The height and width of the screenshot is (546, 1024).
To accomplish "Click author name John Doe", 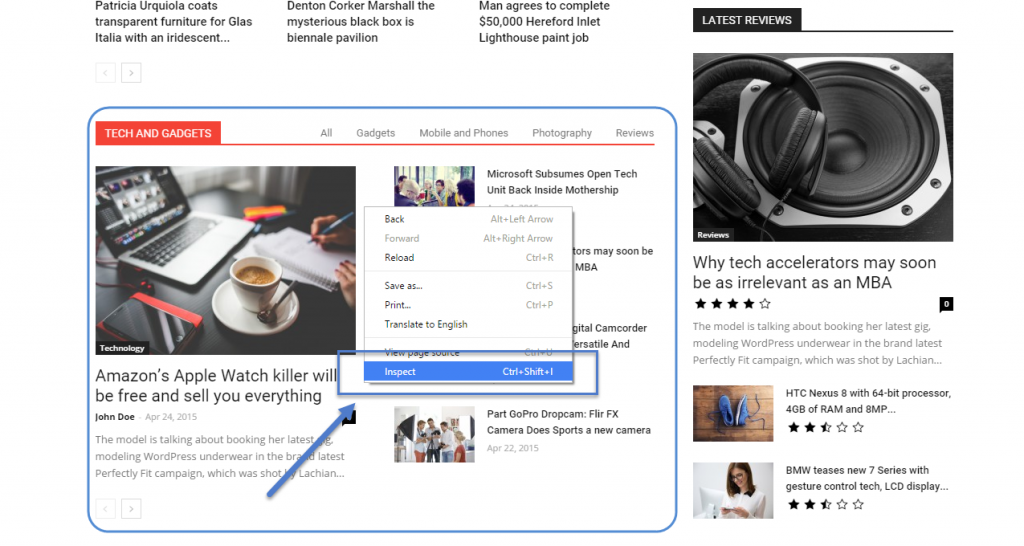I will click(115, 417).
